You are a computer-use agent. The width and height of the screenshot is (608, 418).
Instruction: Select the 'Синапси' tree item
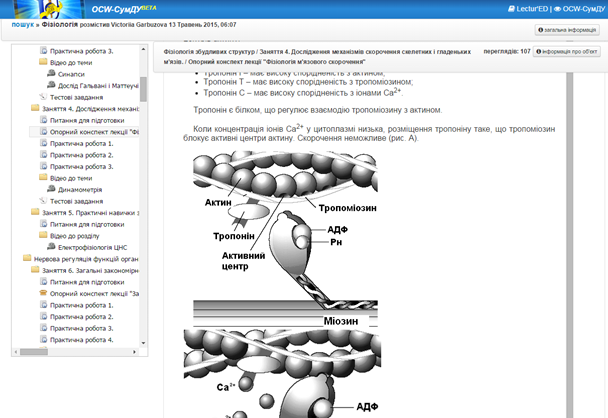point(71,74)
